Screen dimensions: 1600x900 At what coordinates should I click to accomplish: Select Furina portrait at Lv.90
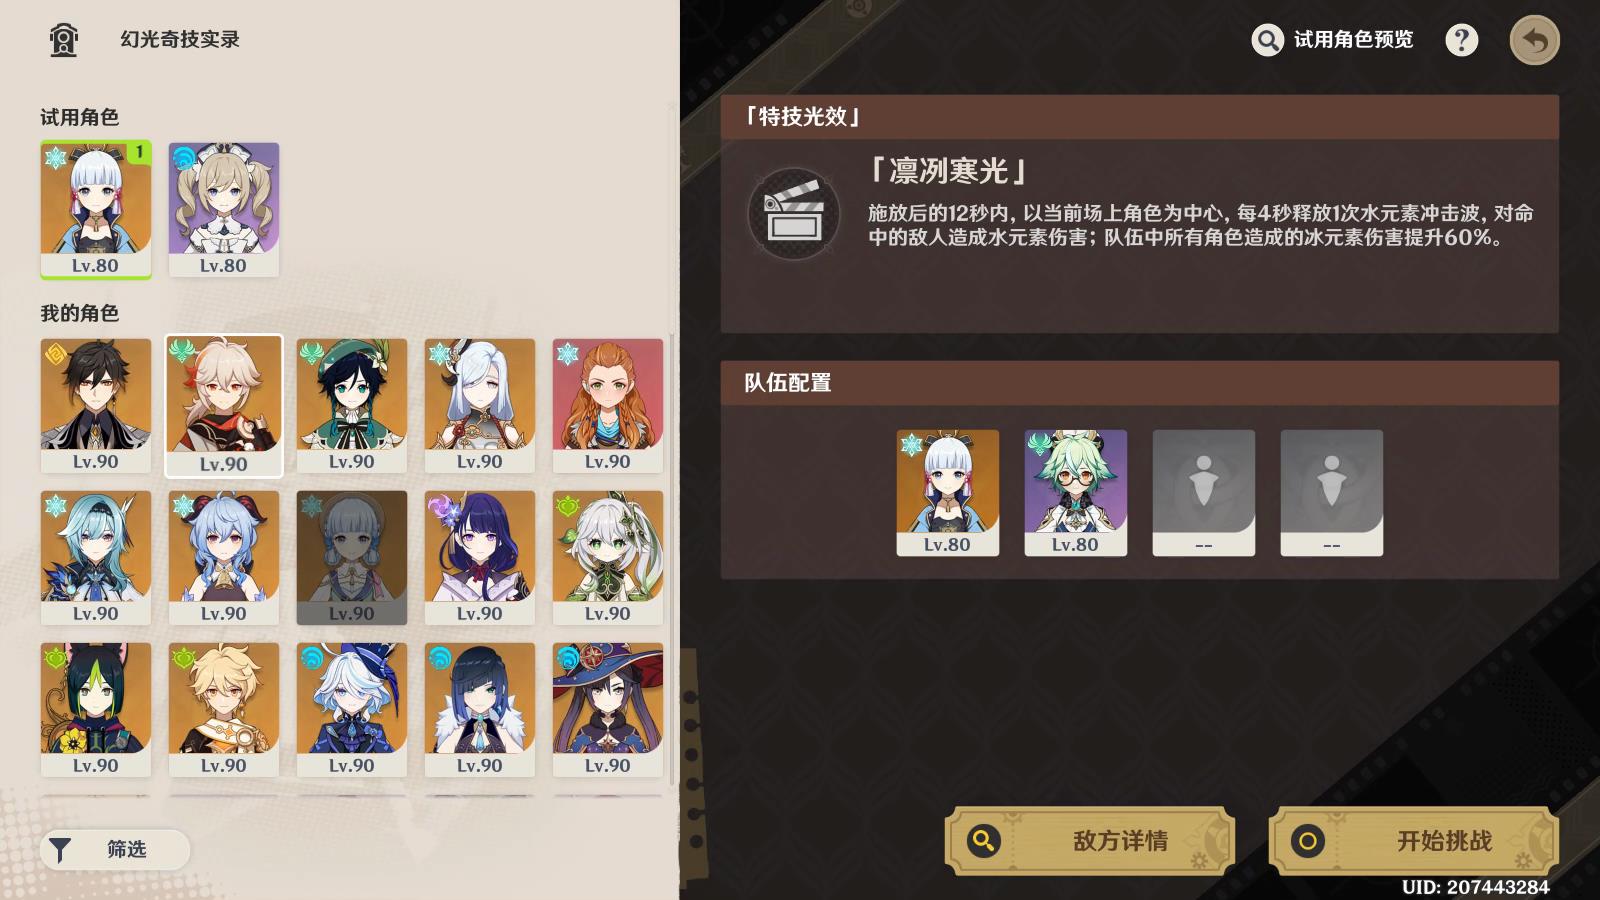[352, 709]
